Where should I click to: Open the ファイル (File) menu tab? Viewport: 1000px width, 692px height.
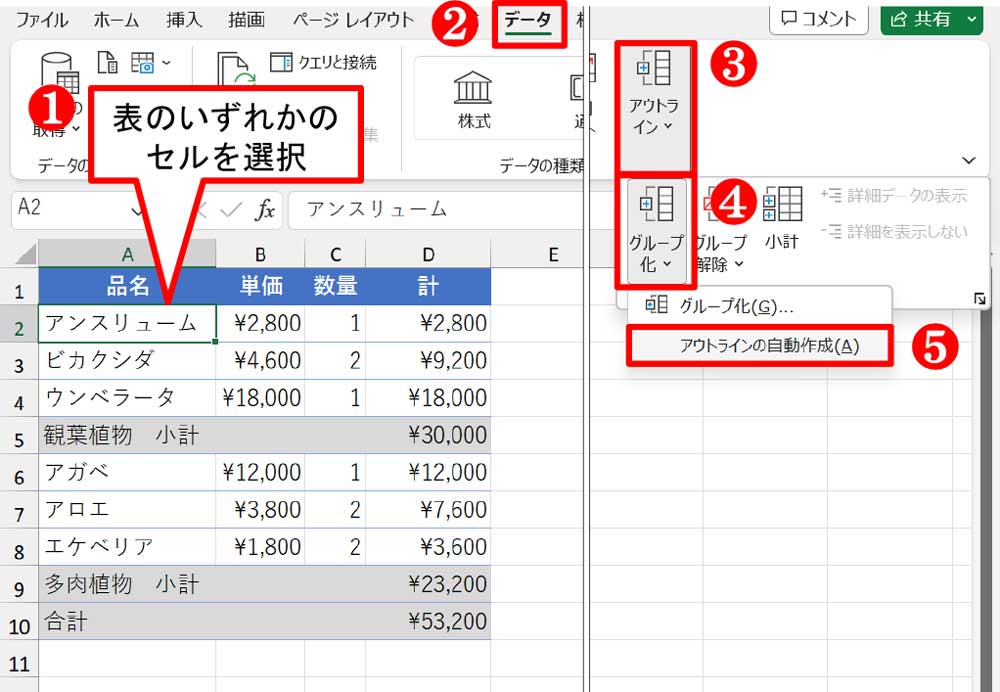coord(43,20)
